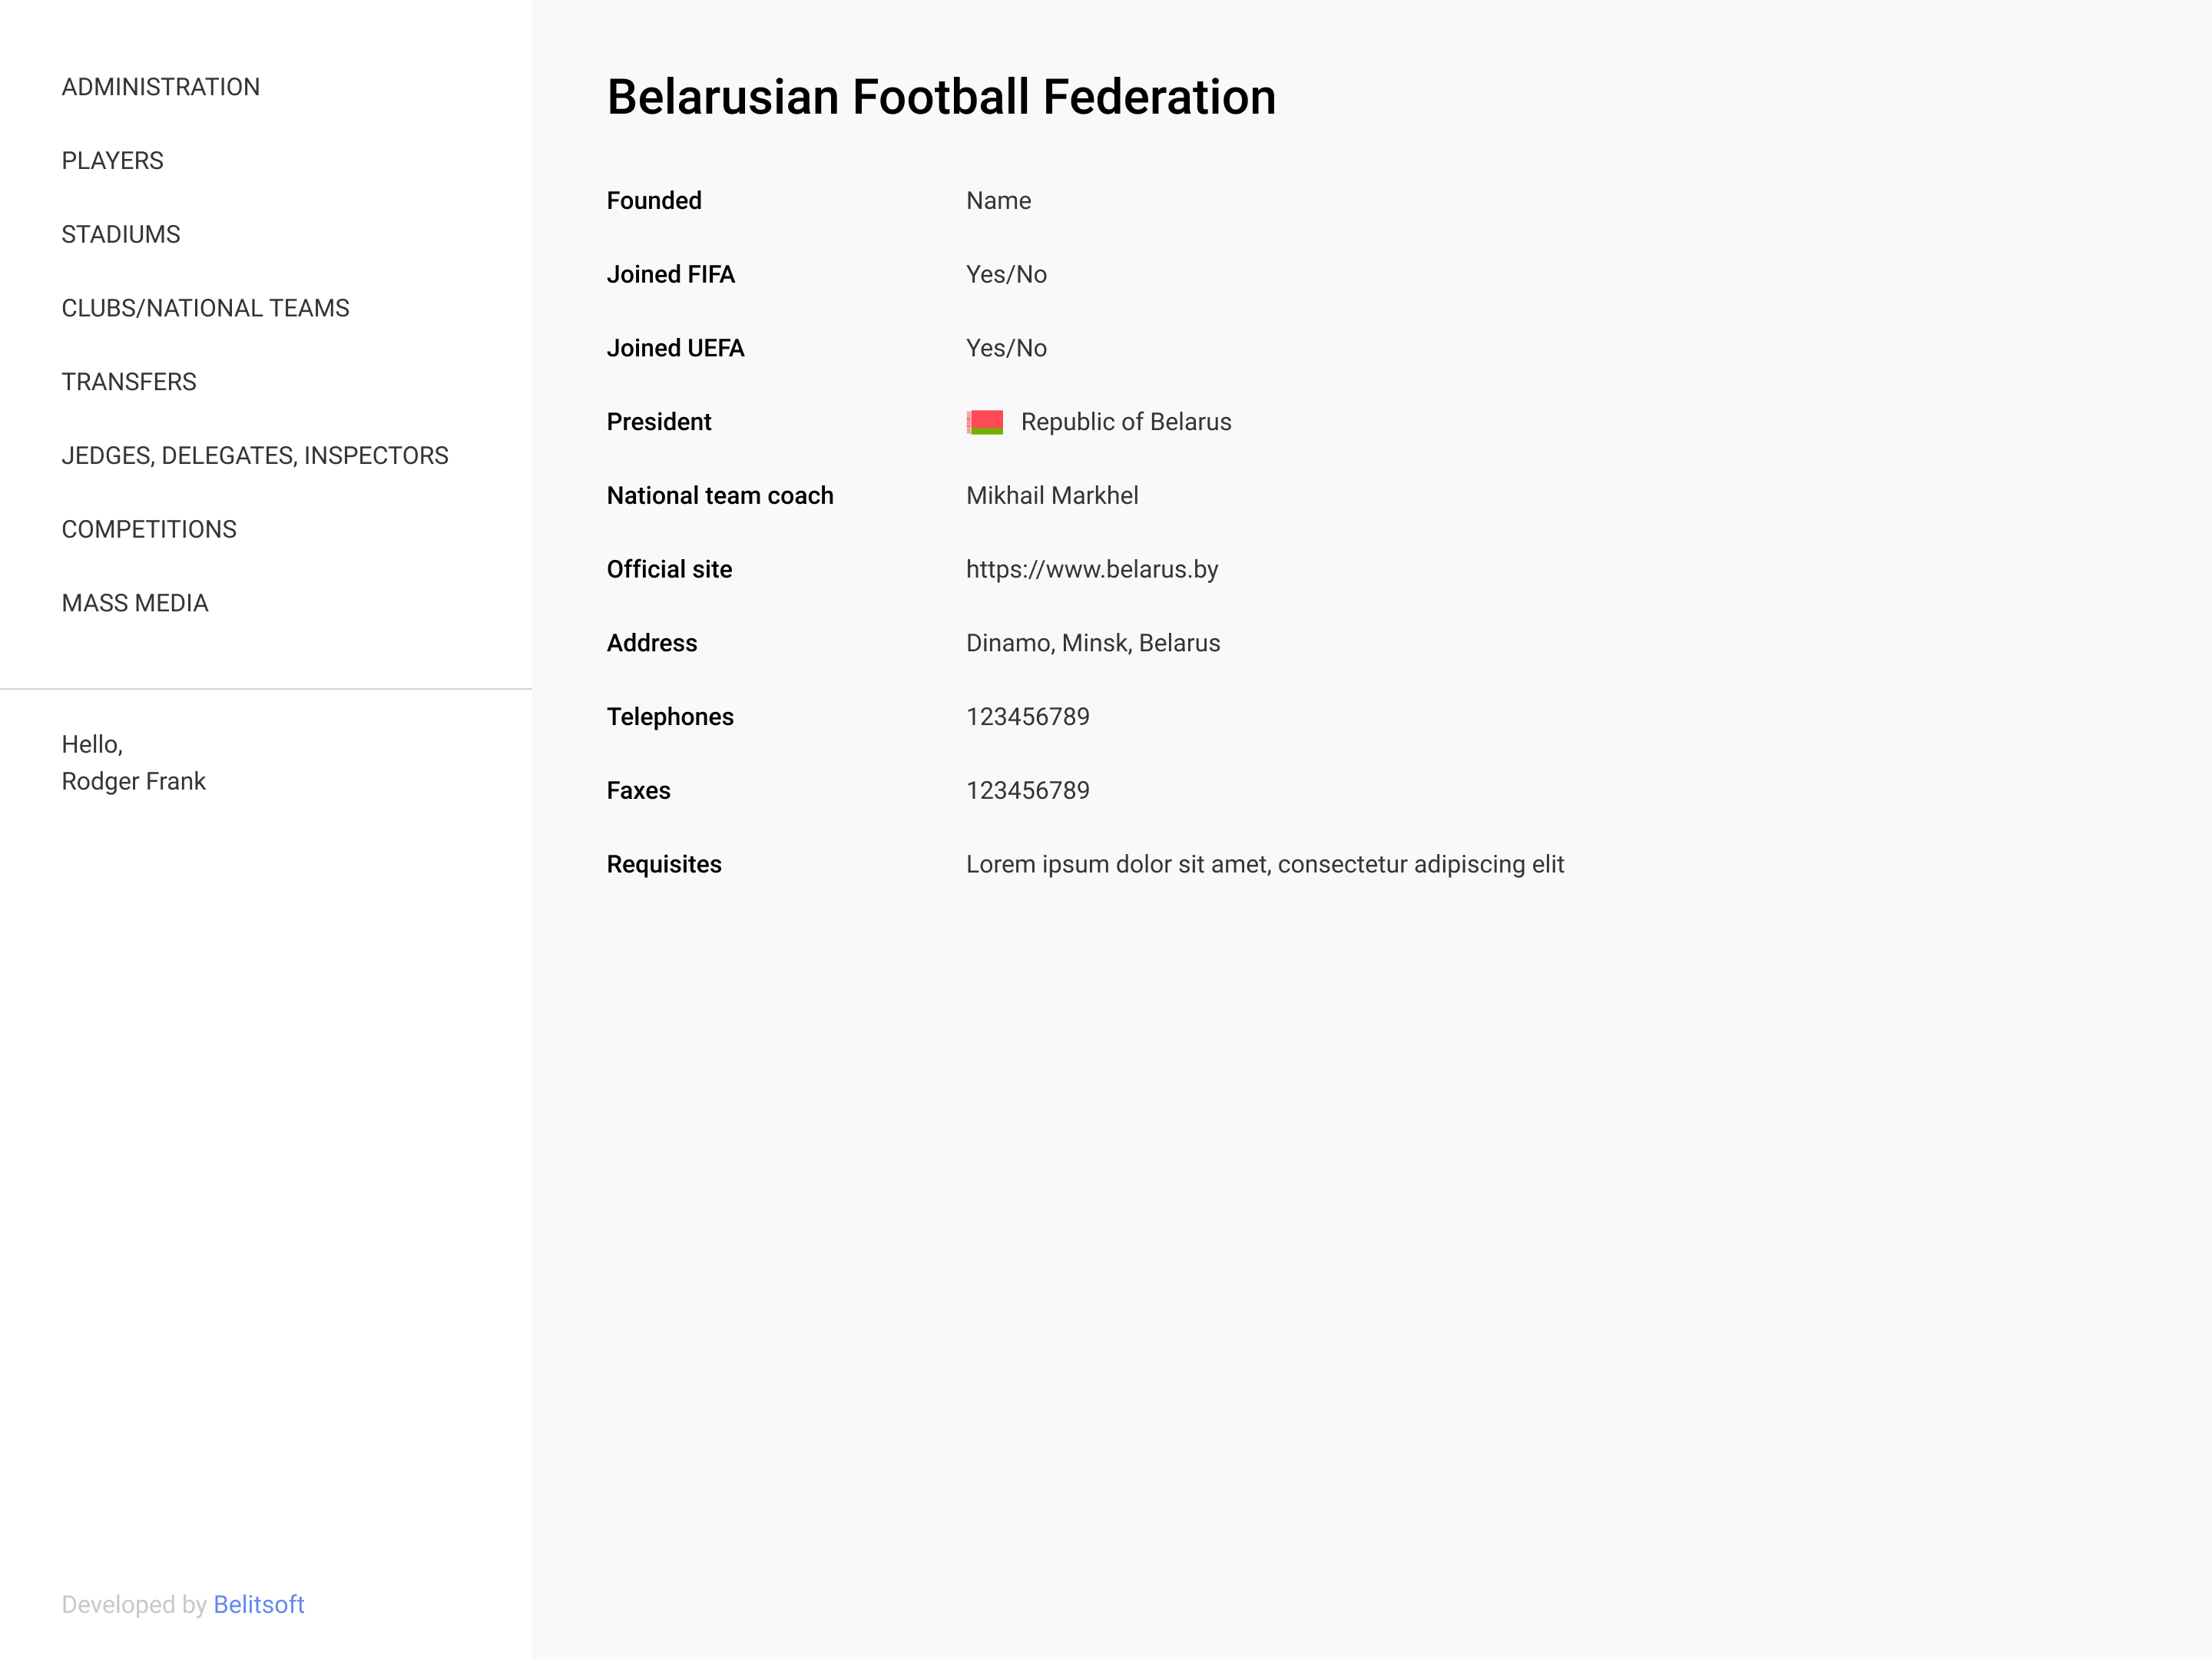Open STADIUMS in the sidebar

click(x=121, y=234)
